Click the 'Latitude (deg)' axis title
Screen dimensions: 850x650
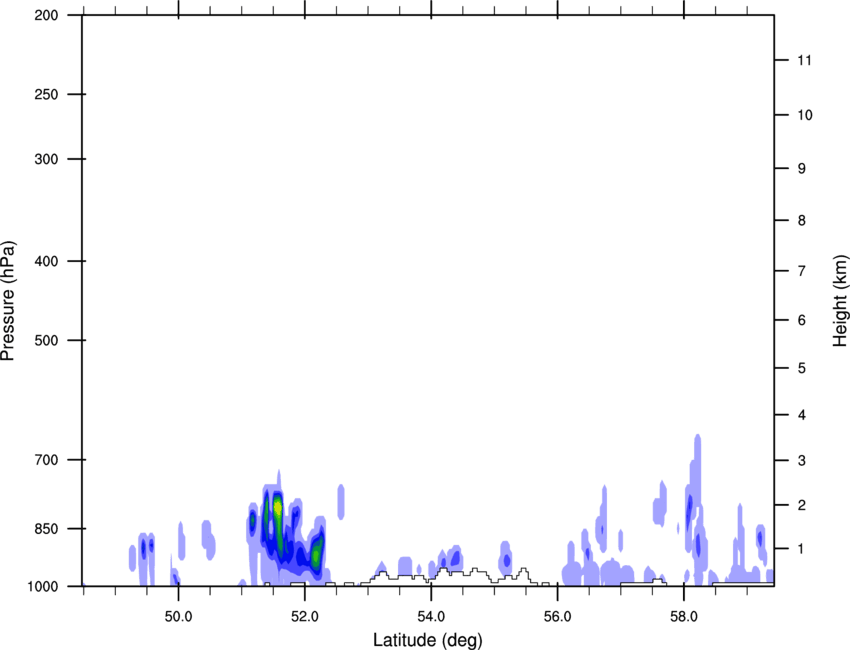coord(427,640)
